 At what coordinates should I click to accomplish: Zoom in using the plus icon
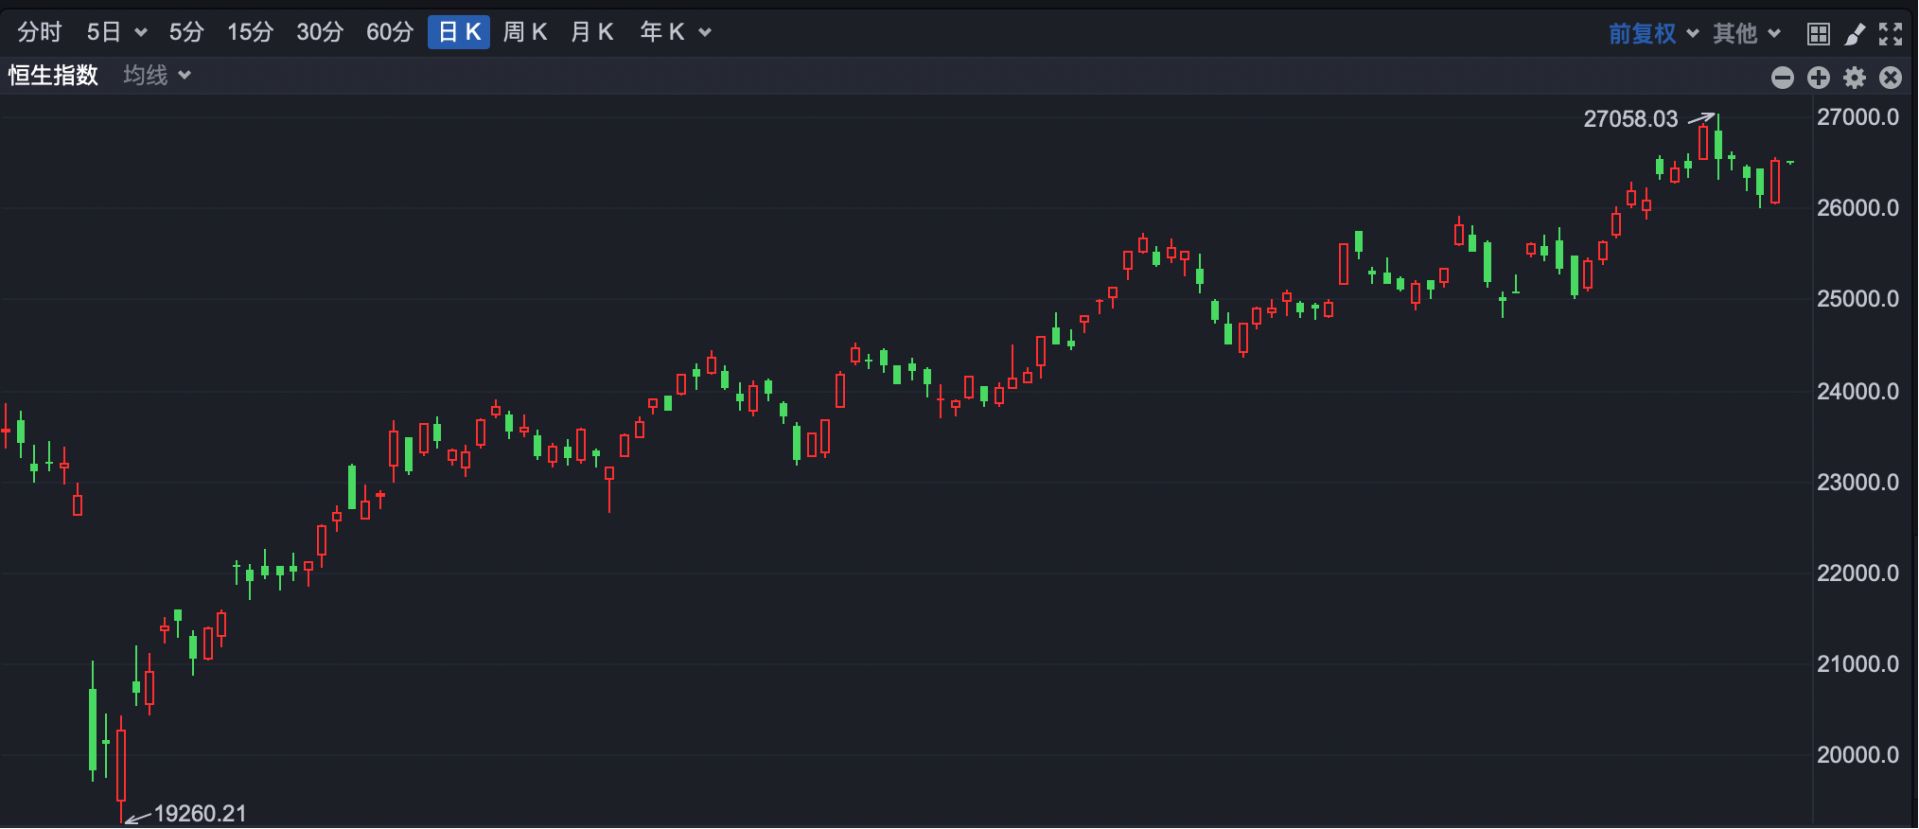1818,78
